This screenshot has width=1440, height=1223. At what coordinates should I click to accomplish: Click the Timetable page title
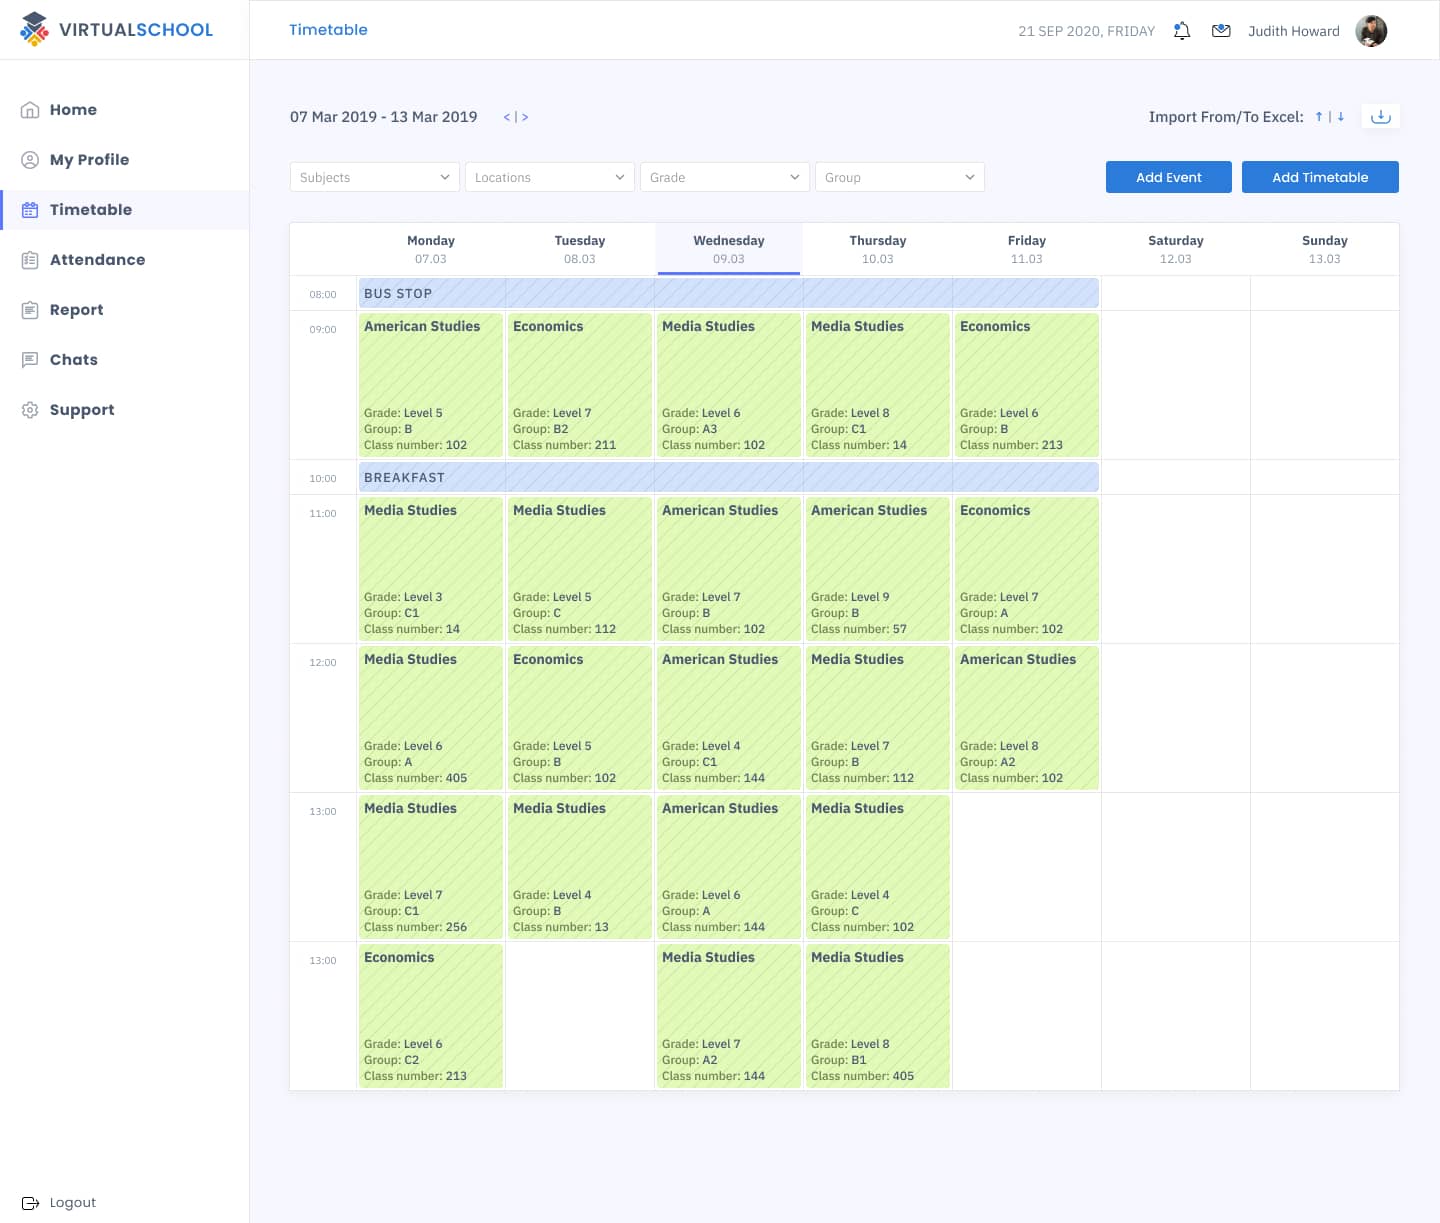(328, 30)
